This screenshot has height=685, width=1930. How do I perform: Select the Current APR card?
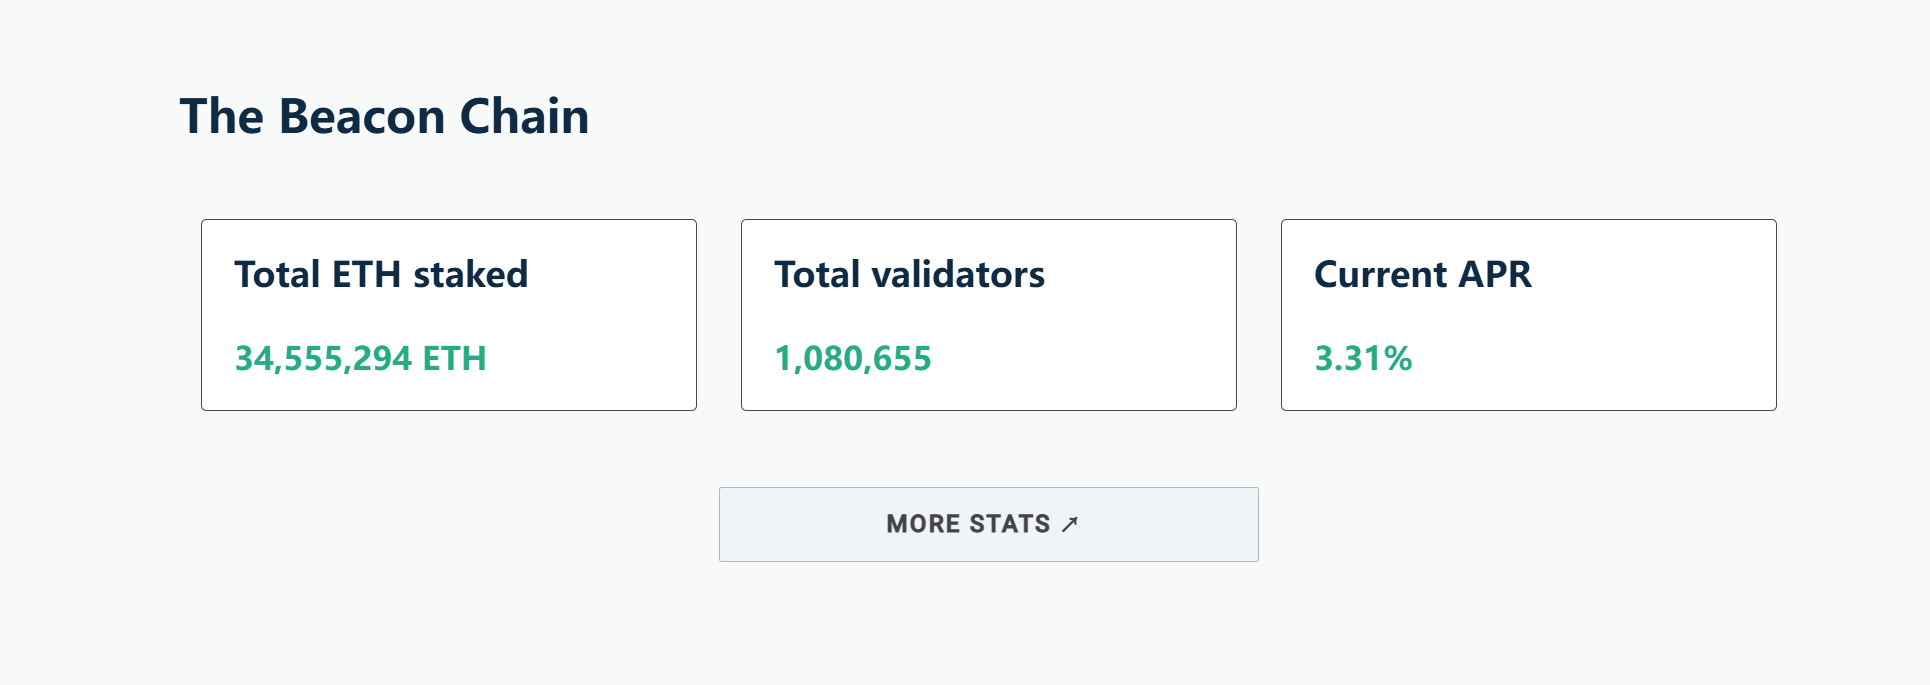point(1528,314)
